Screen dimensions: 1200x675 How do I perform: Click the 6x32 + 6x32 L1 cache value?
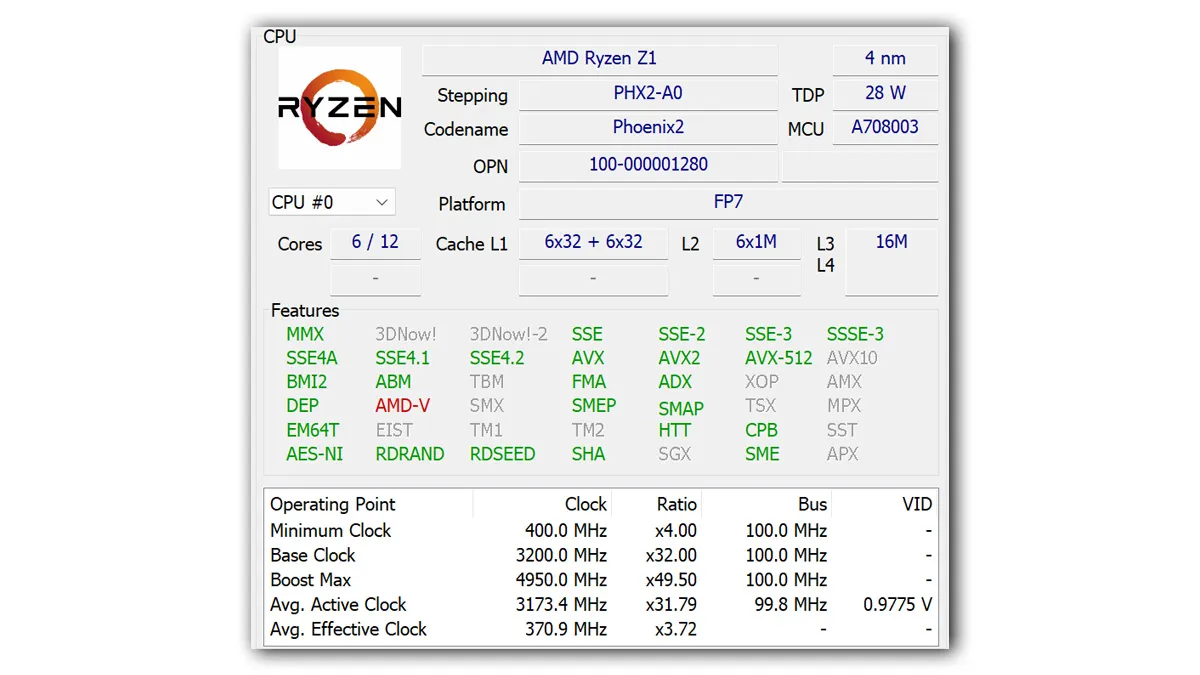(593, 243)
